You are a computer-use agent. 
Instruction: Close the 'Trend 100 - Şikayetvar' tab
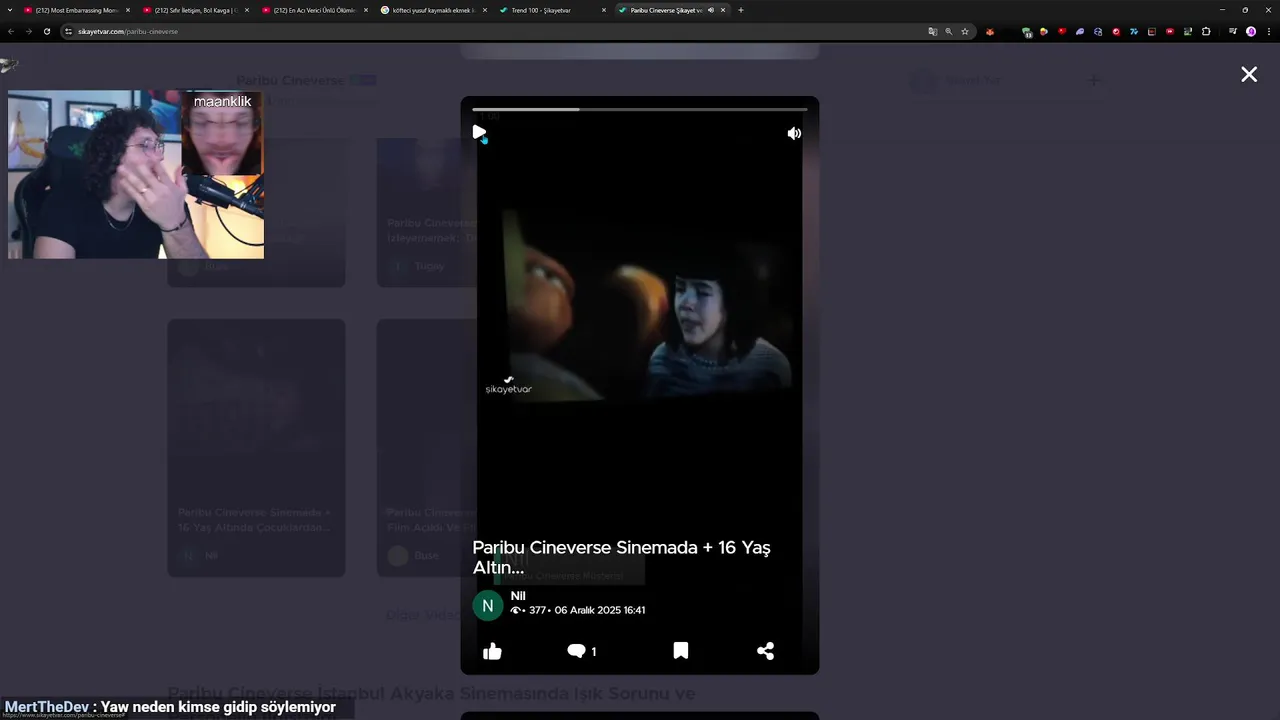coord(604,10)
